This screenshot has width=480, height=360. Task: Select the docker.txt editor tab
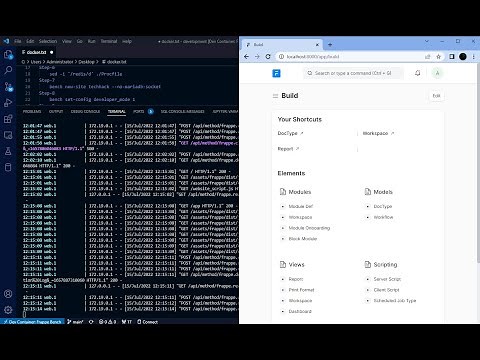tap(36, 52)
